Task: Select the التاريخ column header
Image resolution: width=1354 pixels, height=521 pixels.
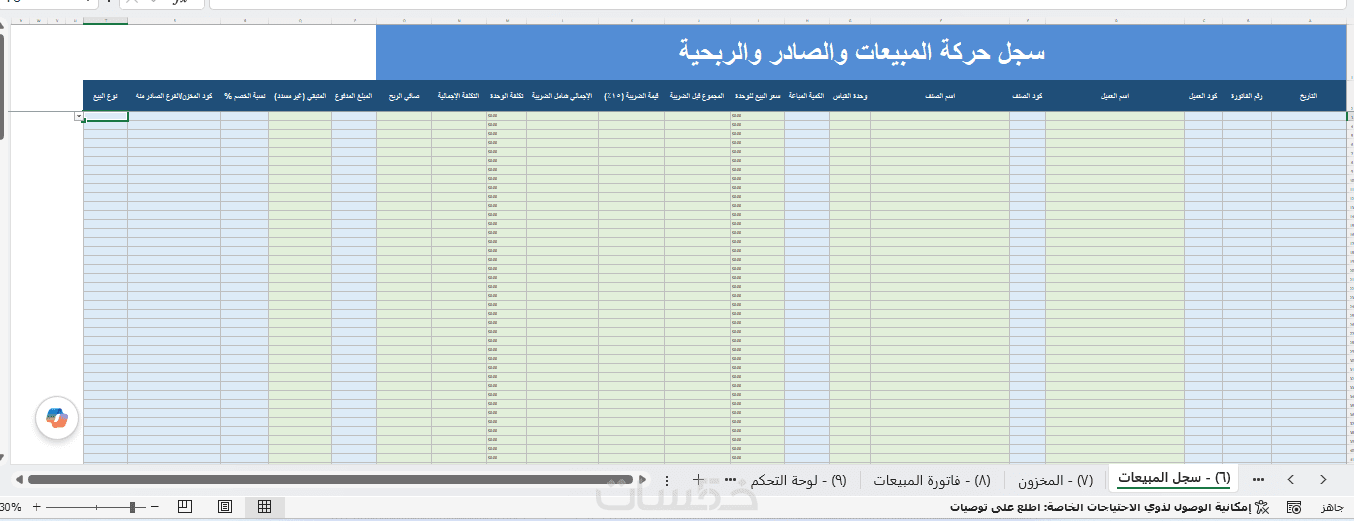Action: point(1308,96)
